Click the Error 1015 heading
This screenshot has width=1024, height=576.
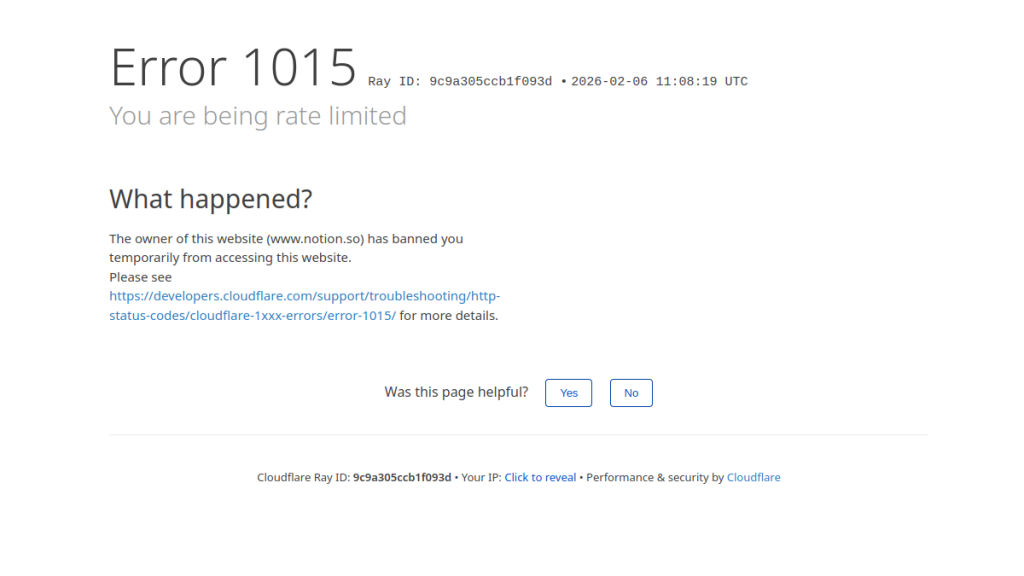click(x=233, y=68)
